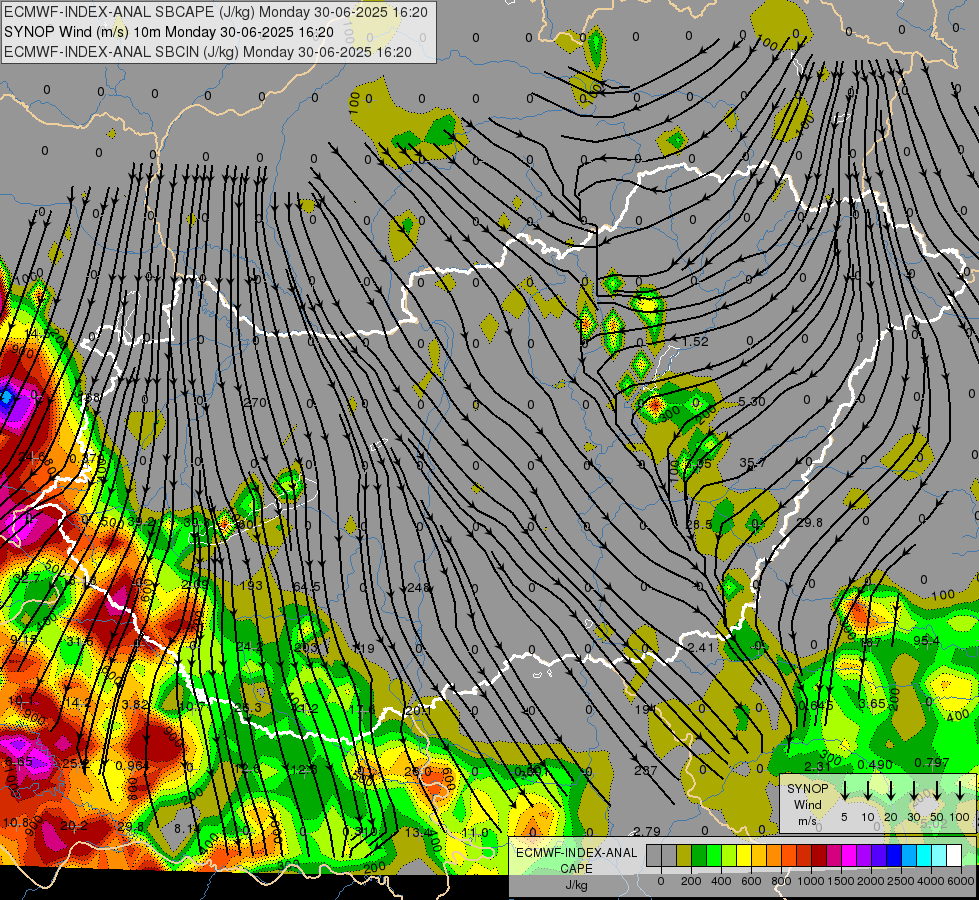
Task: Click the wind arrow above the 30 m/s label
Action: pos(914,789)
